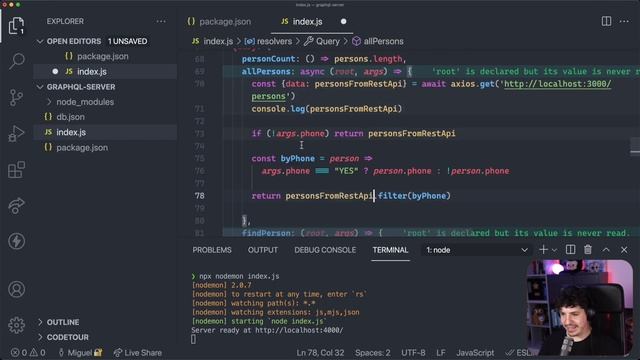
Task: Open the Debug Console panel tab
Action: [x=325, y=250]
